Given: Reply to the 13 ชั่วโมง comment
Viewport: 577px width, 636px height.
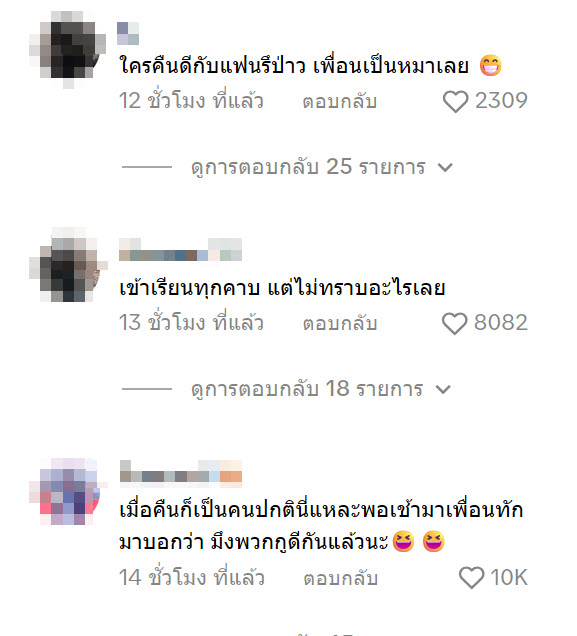Looking at the screenshot, I should click(x=340, y=323).
